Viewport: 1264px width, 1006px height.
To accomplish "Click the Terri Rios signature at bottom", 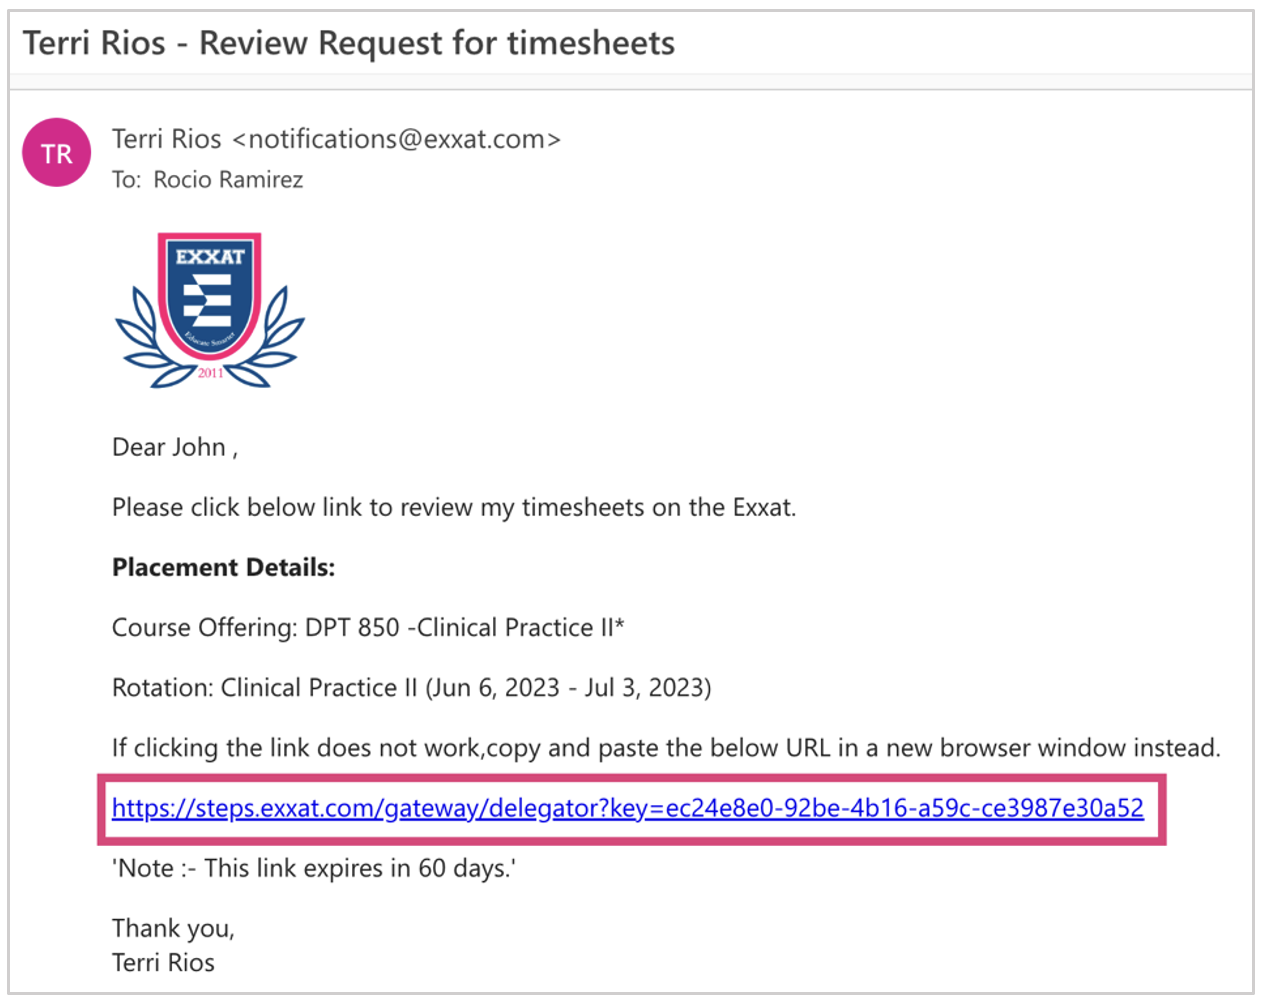I will click(x=163, y=962).
